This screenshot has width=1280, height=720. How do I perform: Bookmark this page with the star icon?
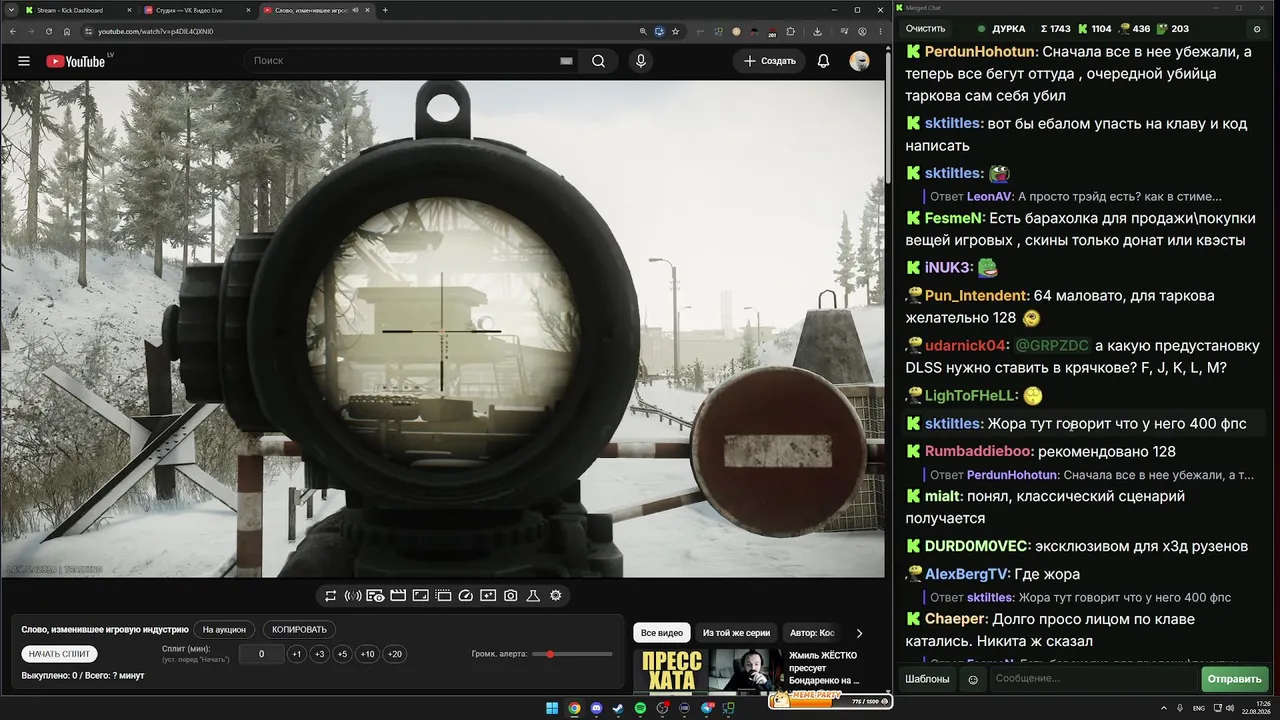pos(674,31)
